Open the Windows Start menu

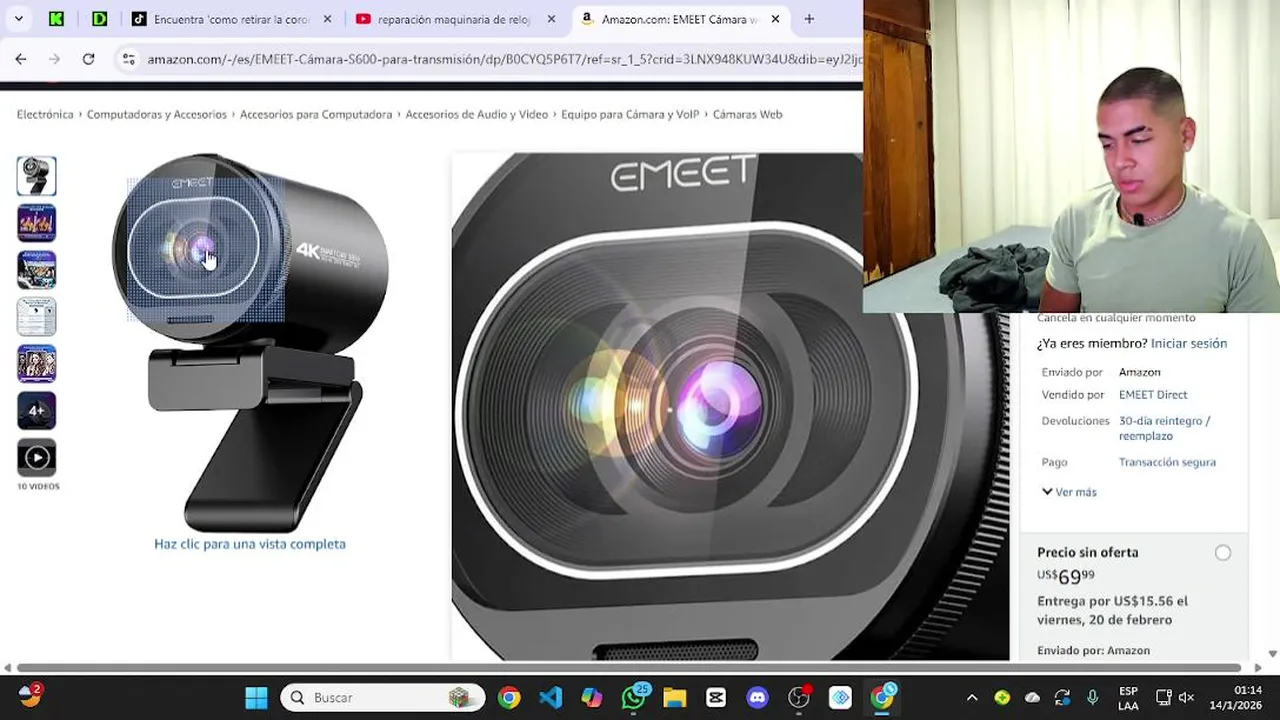(256, 697)
